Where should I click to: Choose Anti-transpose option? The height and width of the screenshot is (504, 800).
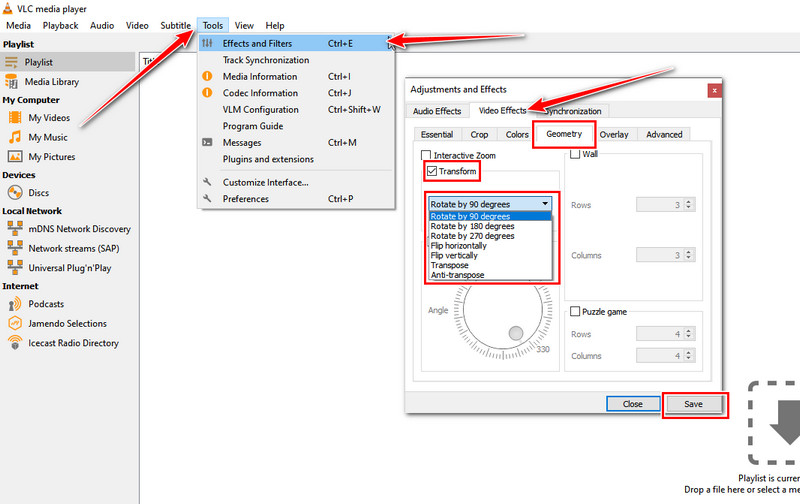pyautogui.click(x=490, y=274)
